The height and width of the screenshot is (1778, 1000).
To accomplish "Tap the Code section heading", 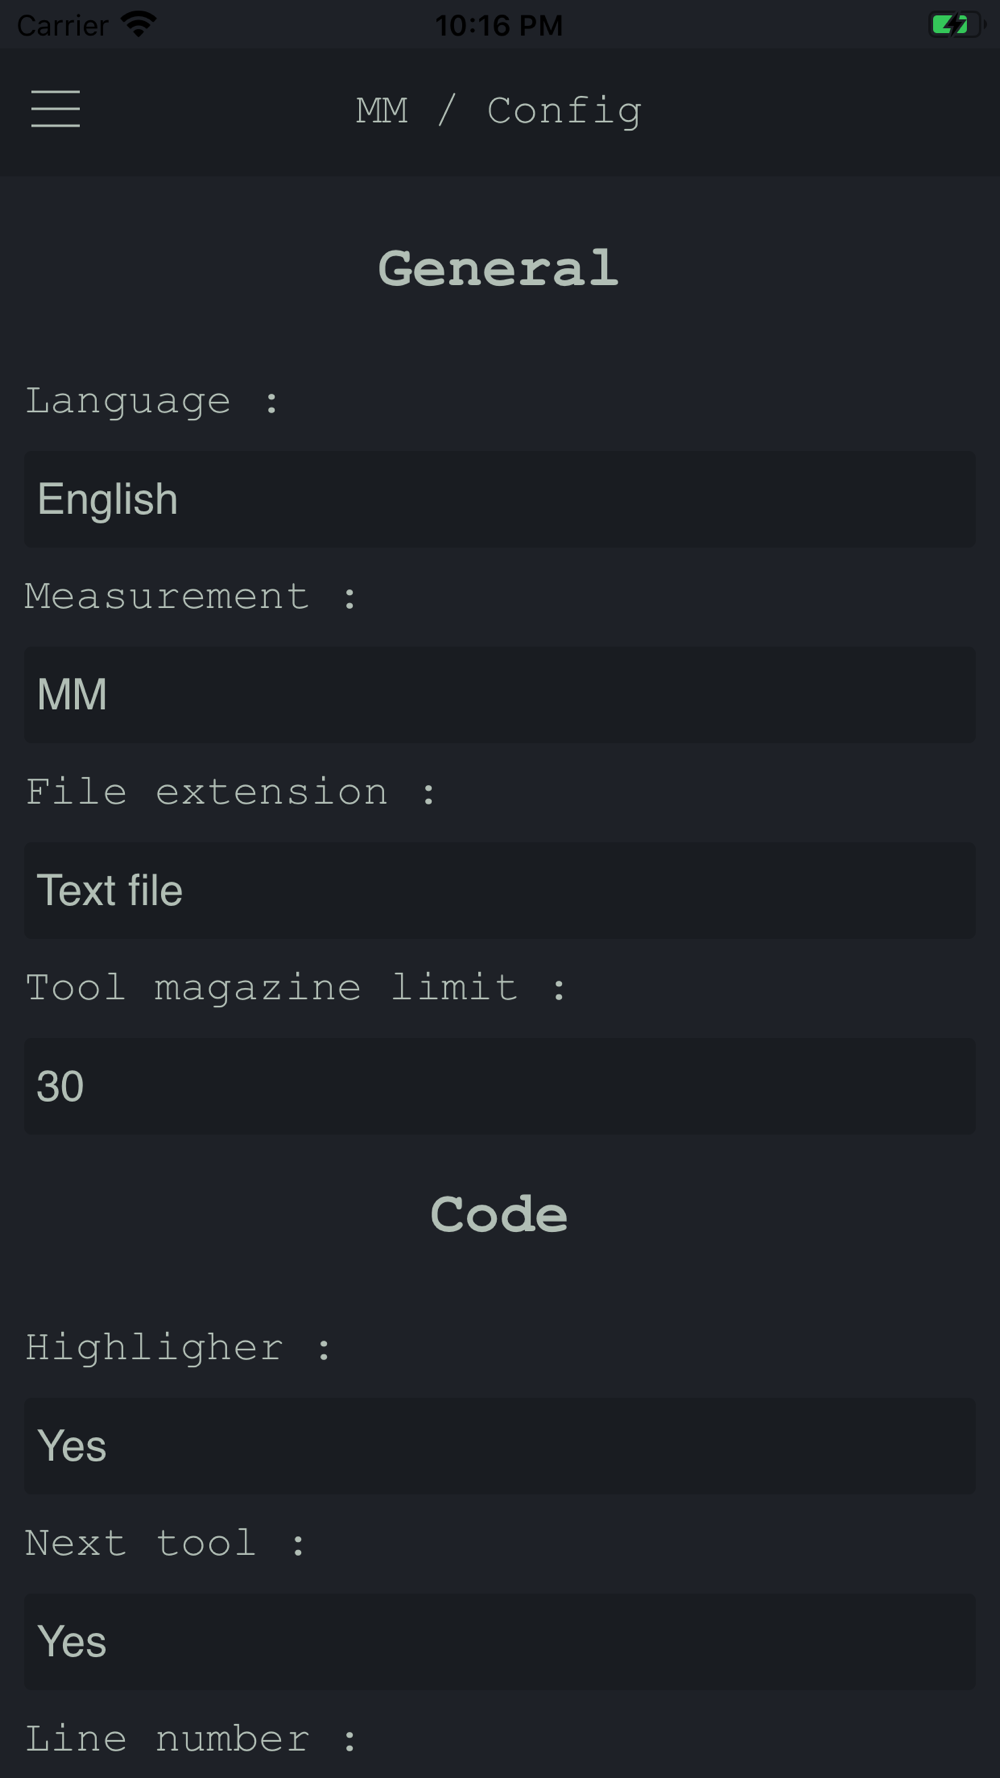I will click(499, 1214).
